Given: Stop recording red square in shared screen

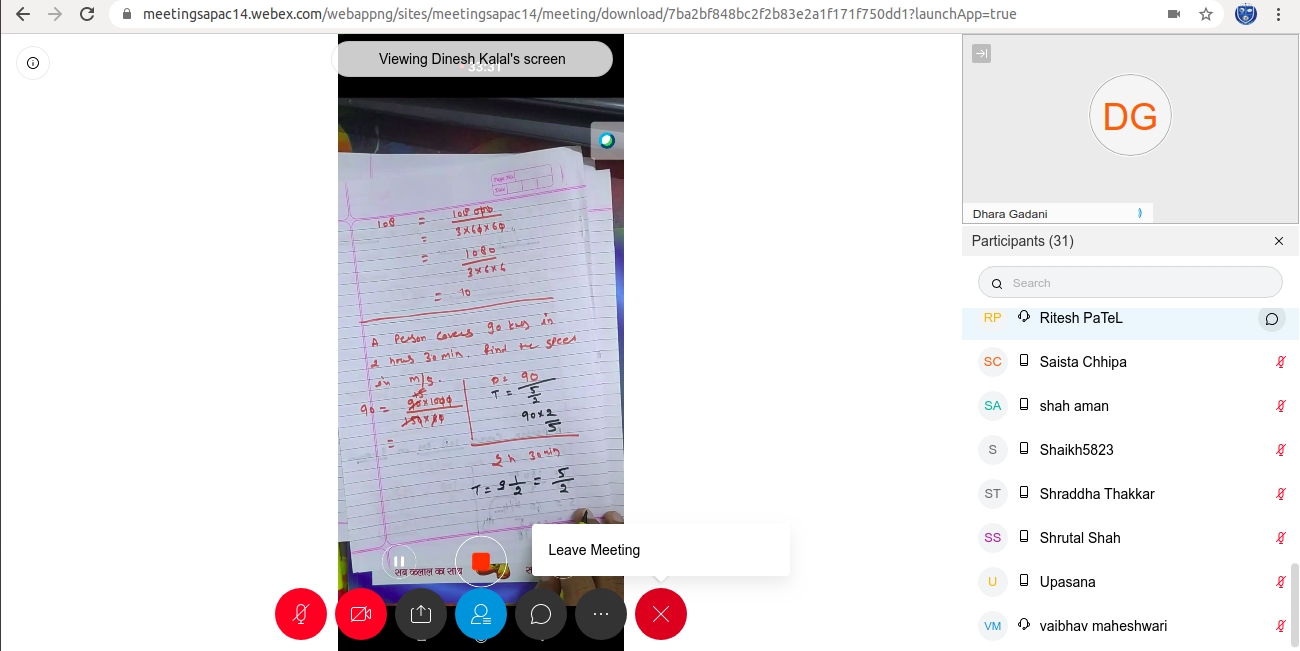Looking at the screenshot, I should [x=481, y=562].
